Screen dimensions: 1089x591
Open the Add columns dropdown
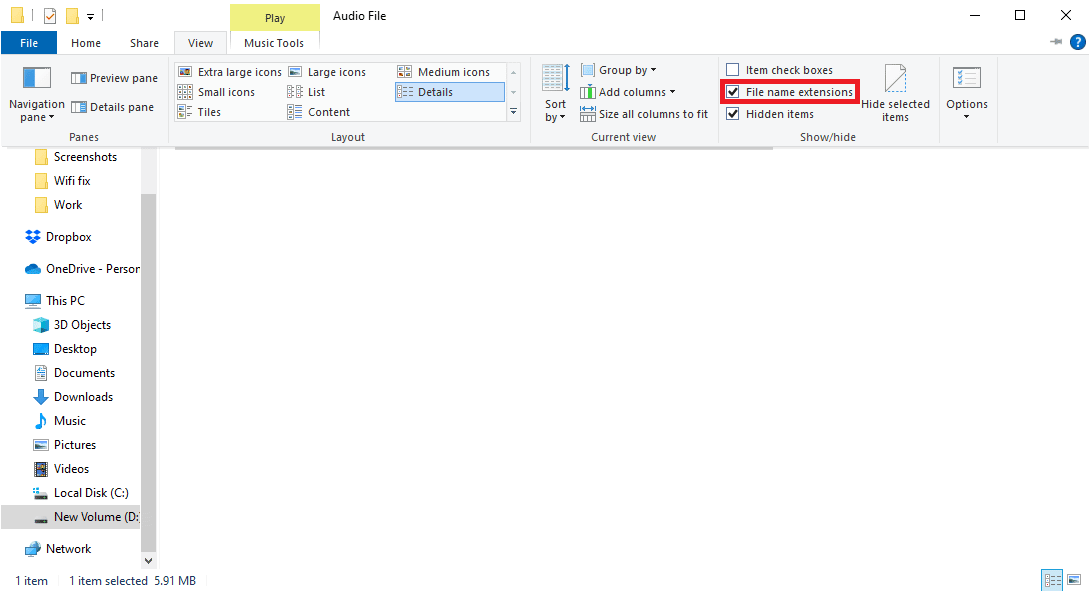[627, 92]
